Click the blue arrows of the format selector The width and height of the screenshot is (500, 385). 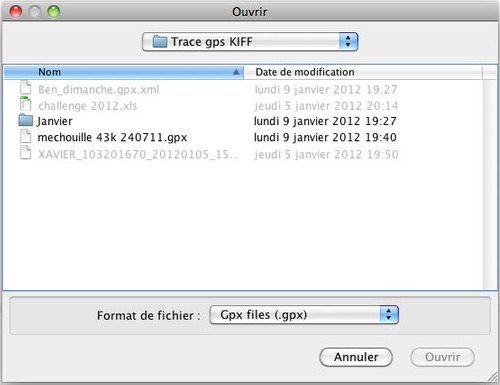click(x=389, y=315)
